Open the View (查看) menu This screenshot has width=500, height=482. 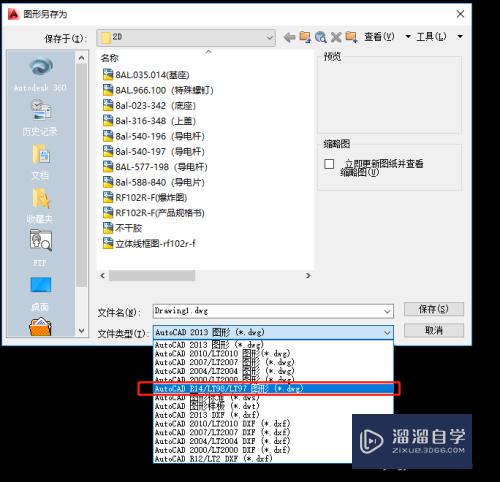coord(379,36)
